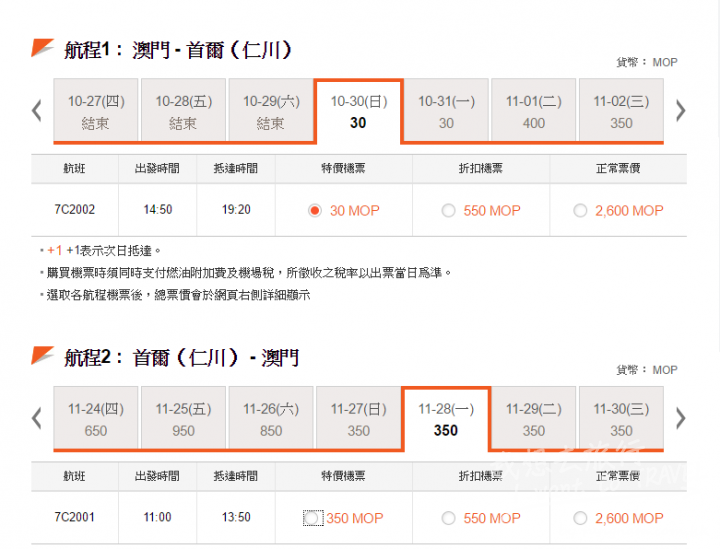Choose 2,600 MOP normal fare for flight 7C2001
The width and height of the screenshot is (720, 549).
point(580,518)
